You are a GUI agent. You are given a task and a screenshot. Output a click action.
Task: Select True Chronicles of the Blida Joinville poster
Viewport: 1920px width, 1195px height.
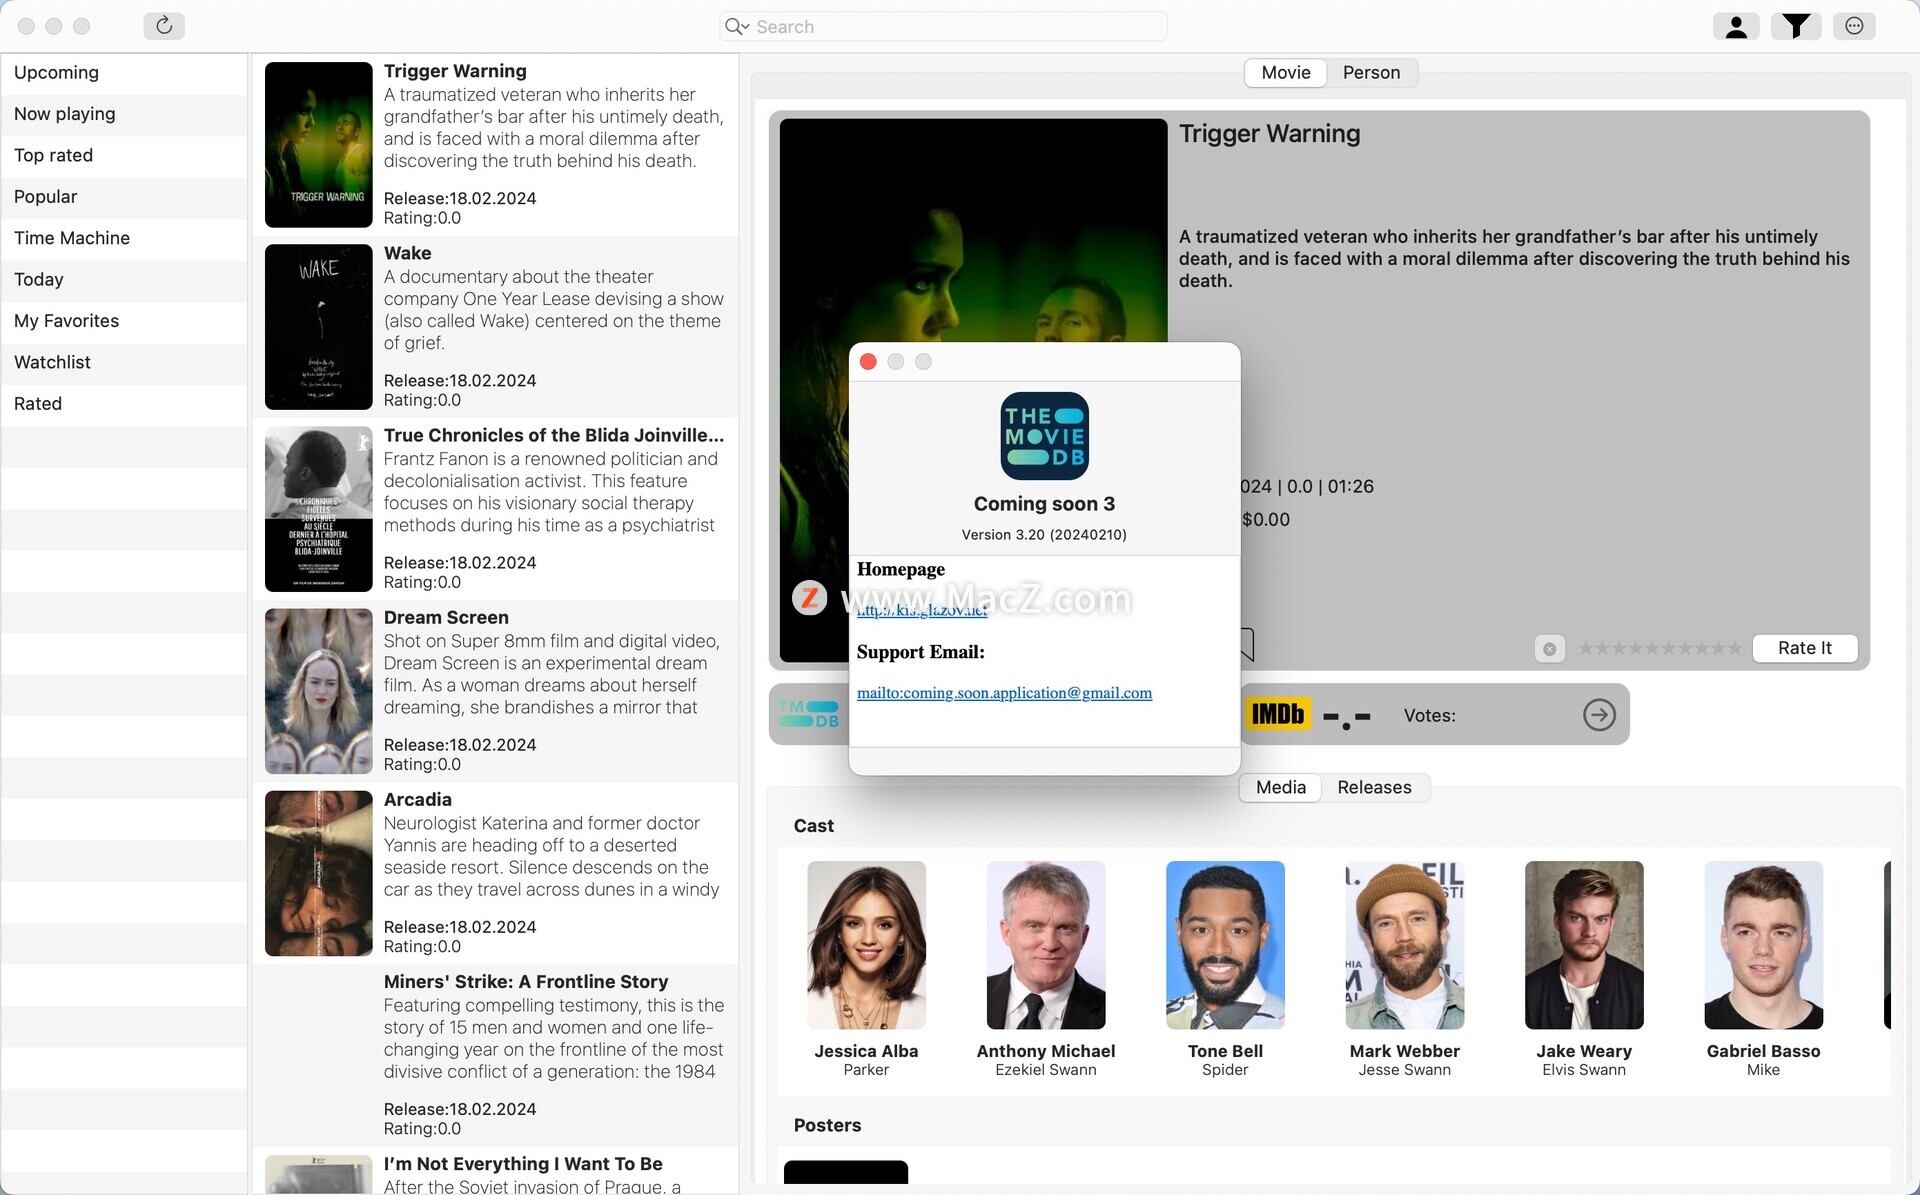click(x=318, y=509)
